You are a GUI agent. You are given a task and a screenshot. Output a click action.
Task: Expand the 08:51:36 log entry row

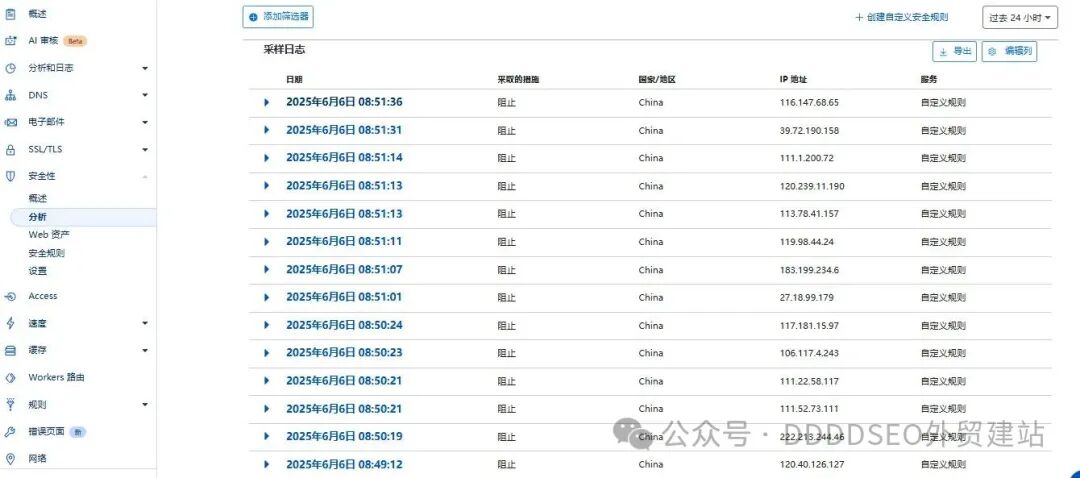267,102
